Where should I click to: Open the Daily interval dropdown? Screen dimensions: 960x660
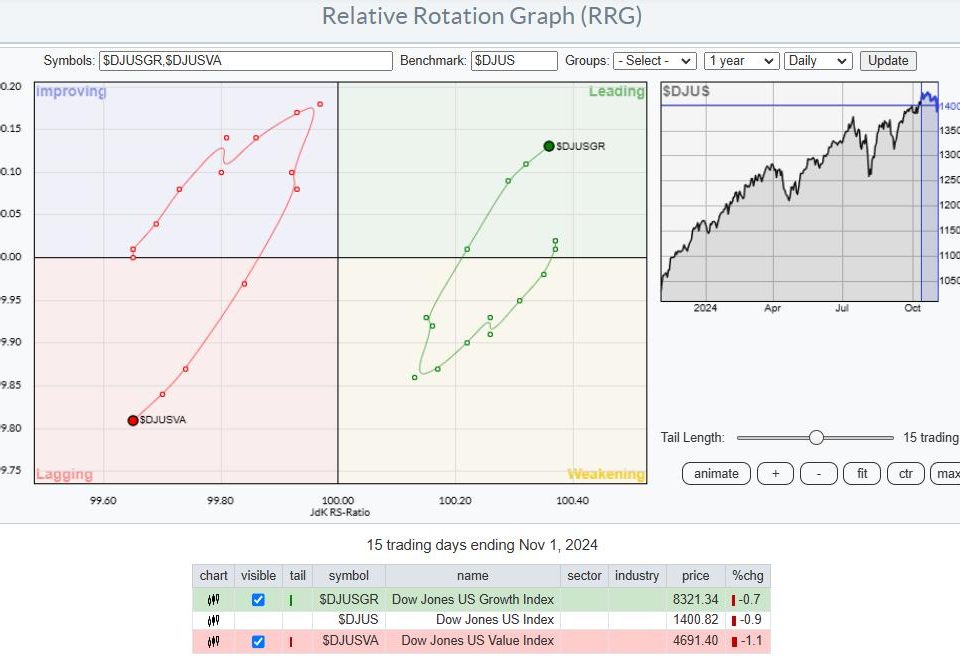[x=818, y=61]
